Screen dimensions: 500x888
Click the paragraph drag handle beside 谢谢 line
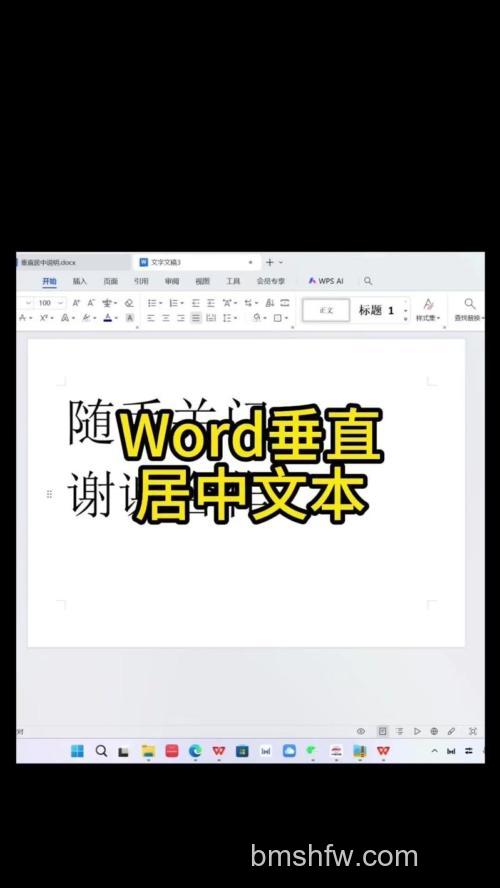49,494
